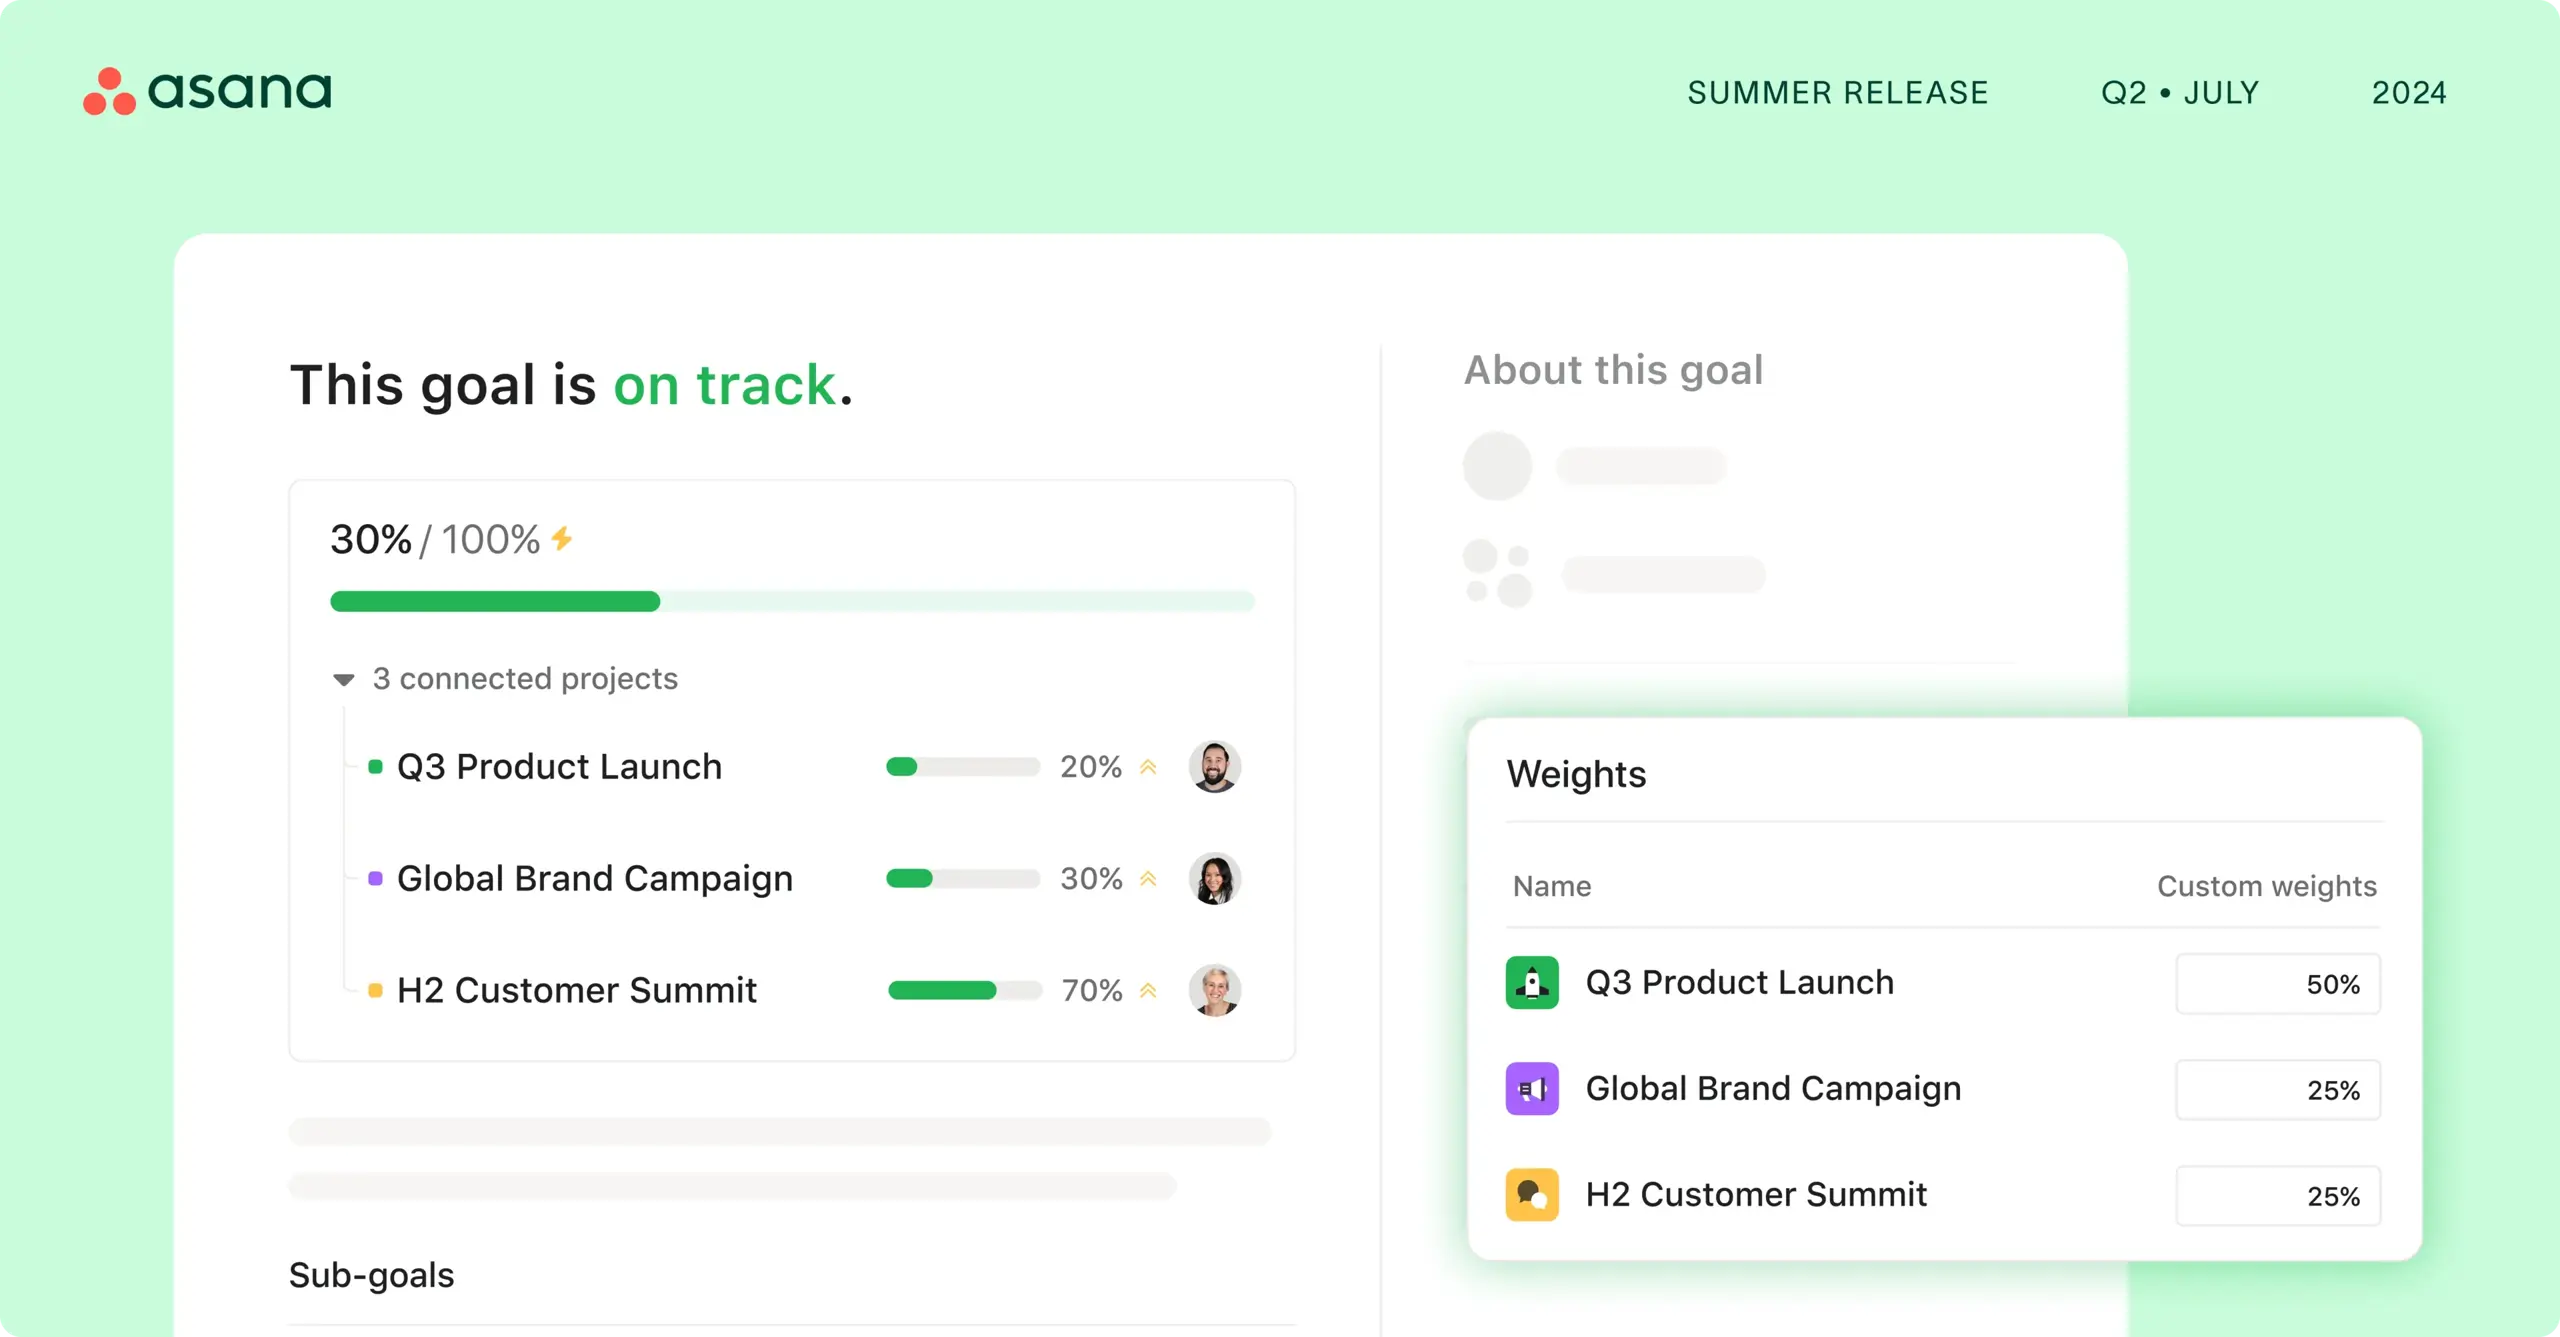The width and height of the screenshot is (2560, 1337).
Task: Click the Weights panel heading
Action: tap(1576, 775)
